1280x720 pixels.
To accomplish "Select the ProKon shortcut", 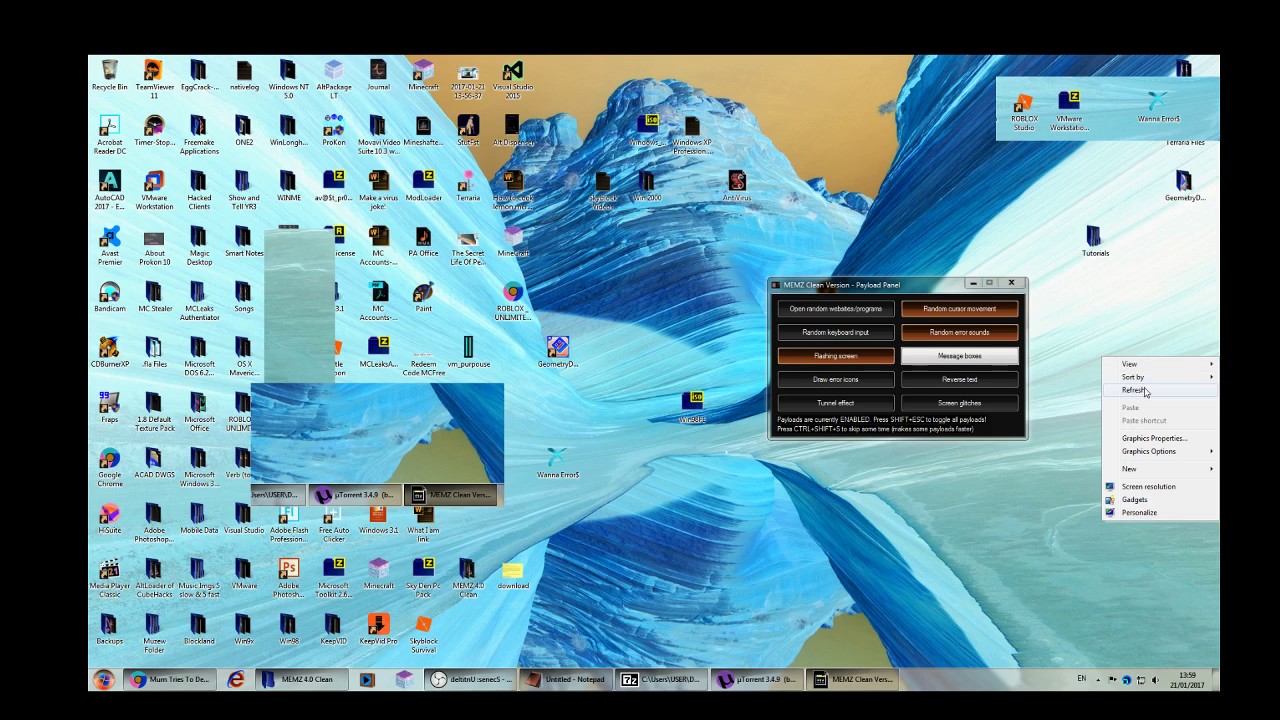I will 333,131.
